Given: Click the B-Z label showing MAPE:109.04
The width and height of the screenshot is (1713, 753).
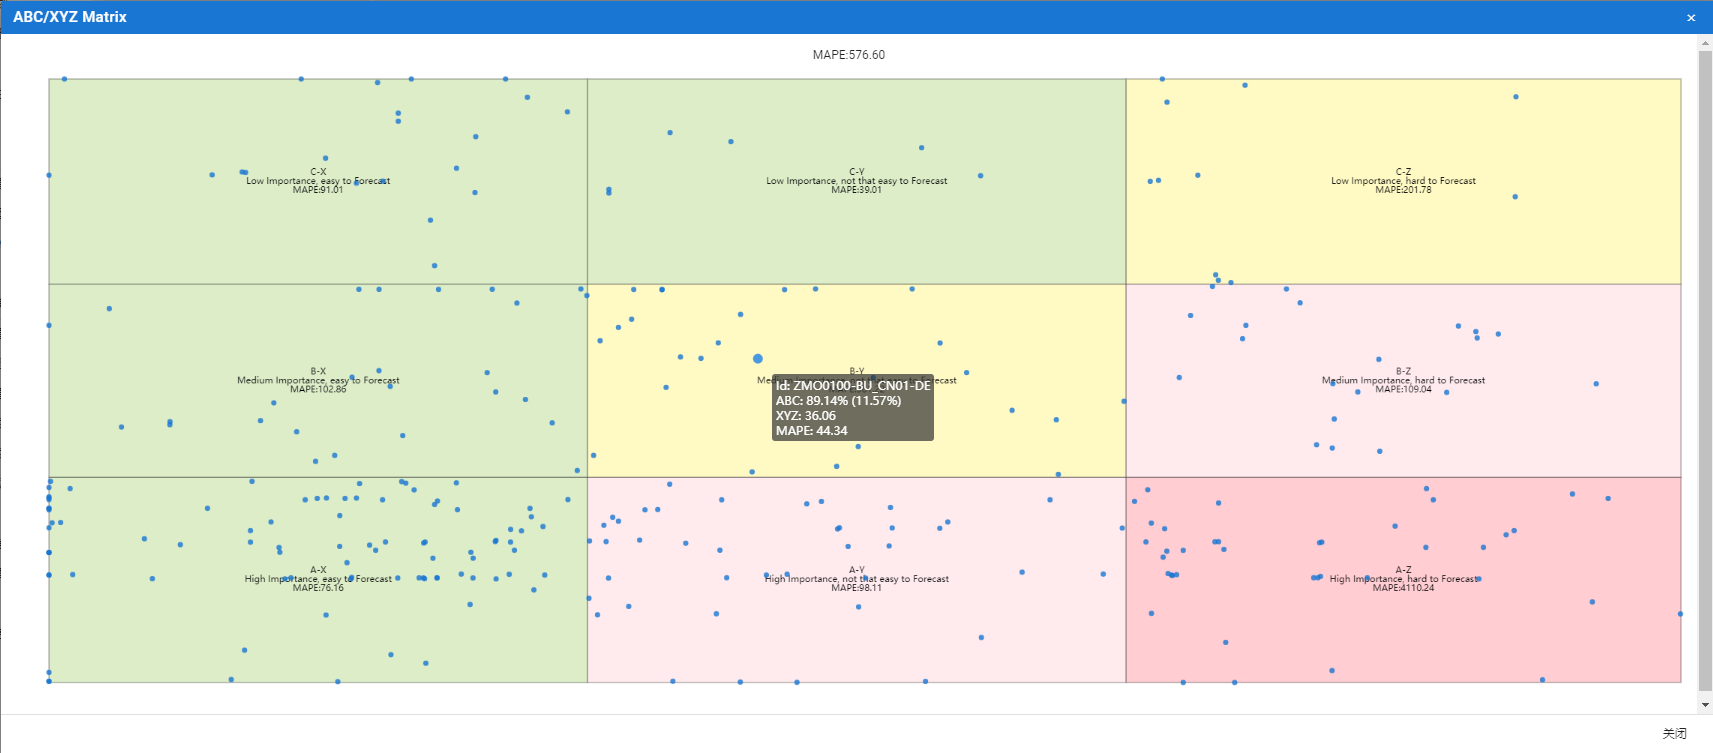Looking at the screenshot, I should 1403,380.
